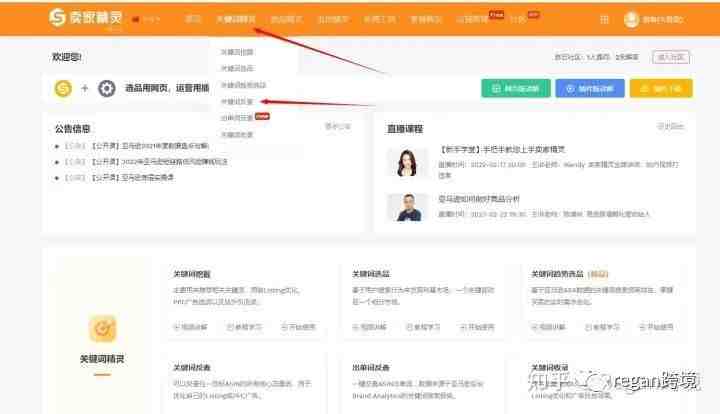Open the announcement starting 2022年亚马逊
Image resolution: width=720 pixels, height=414 pixels.
point(160,162)
